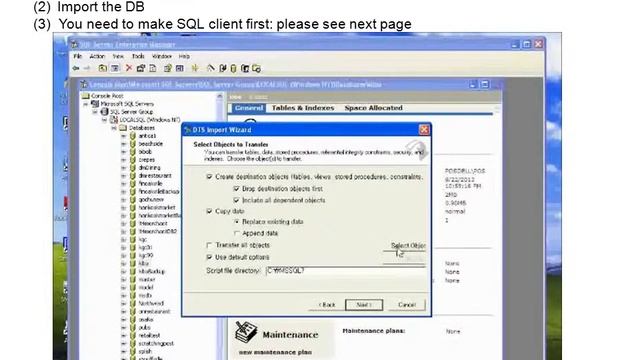This screenshot has height=360, width=640.
Task: Expand the msdb database node
Action: click(124, 296)
